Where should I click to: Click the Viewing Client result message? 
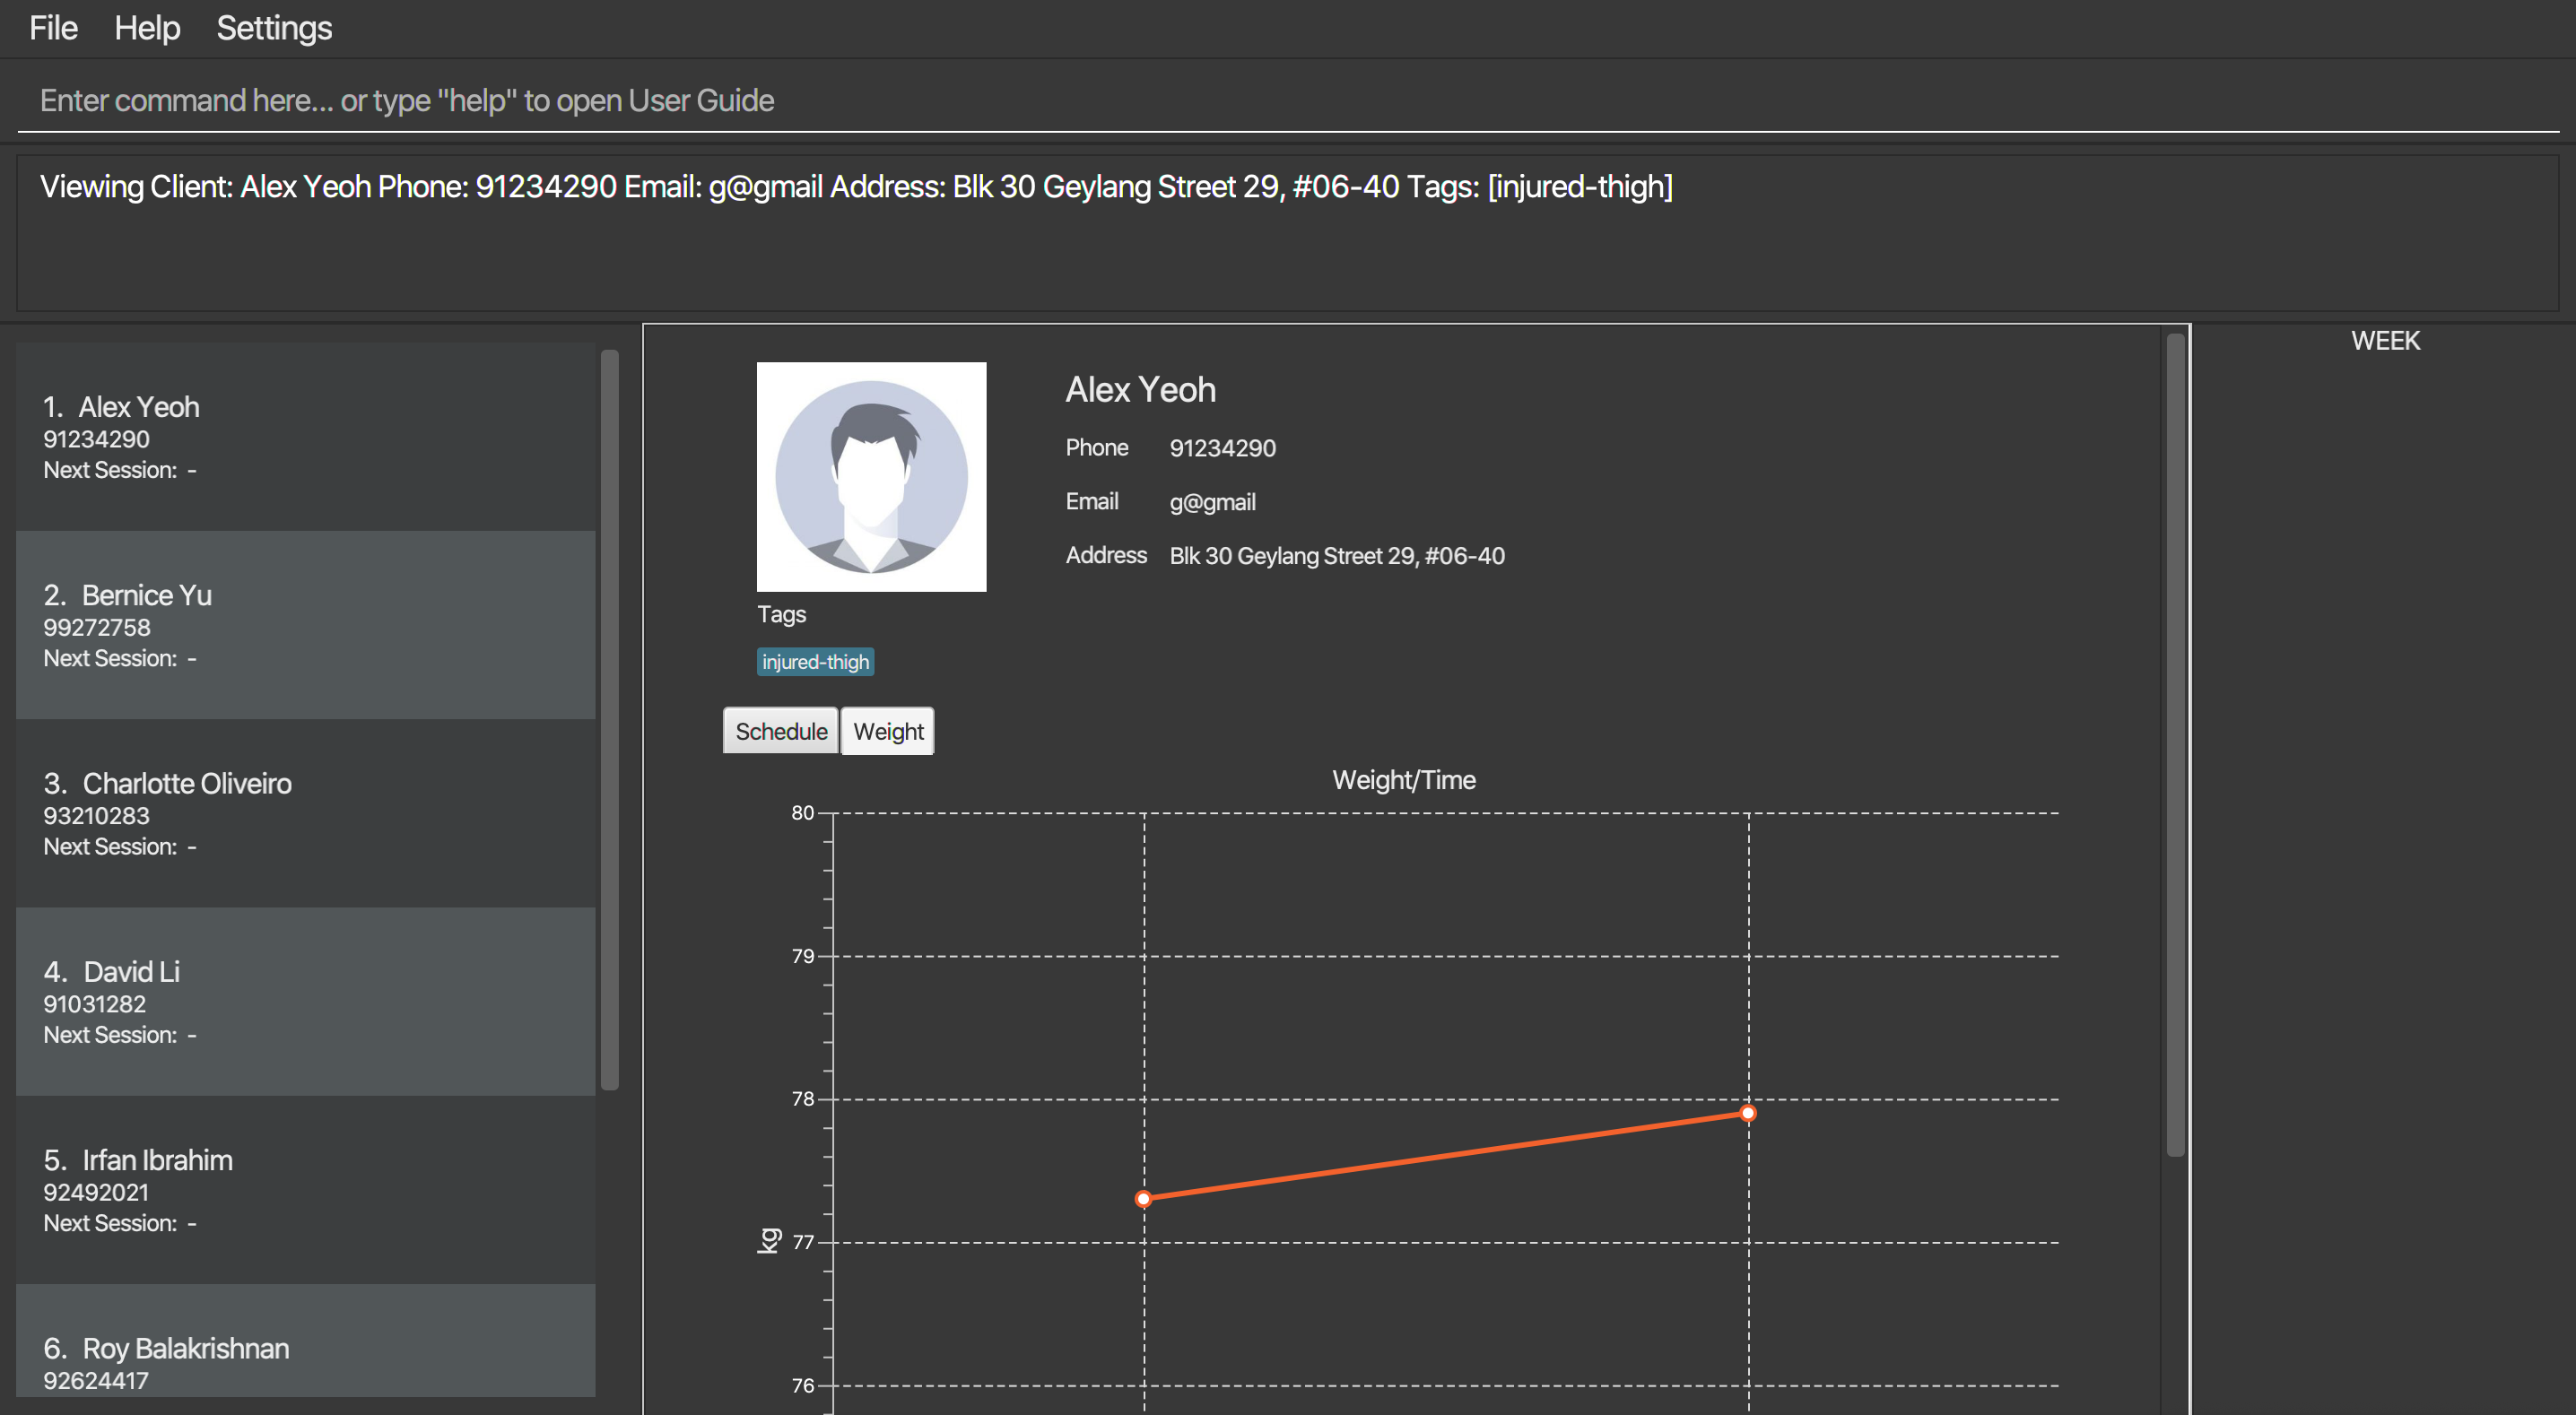[x=856, y=187]
